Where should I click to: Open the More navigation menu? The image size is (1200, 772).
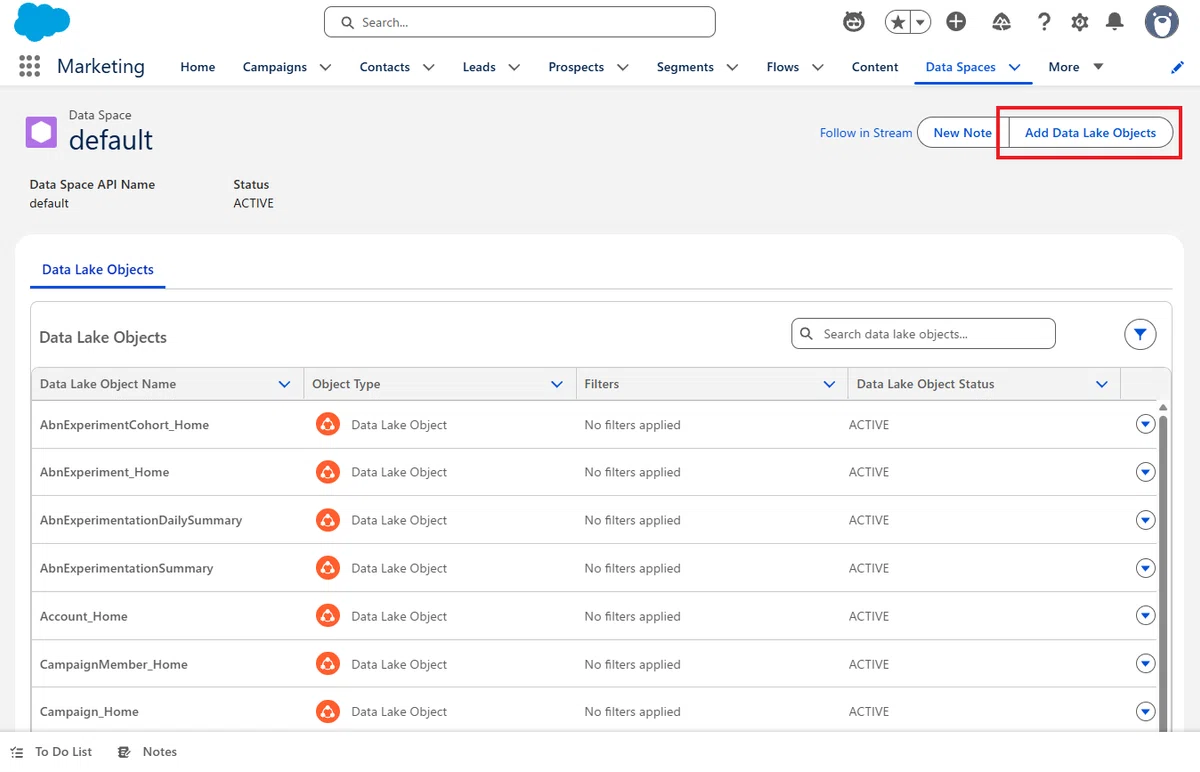1076,67
